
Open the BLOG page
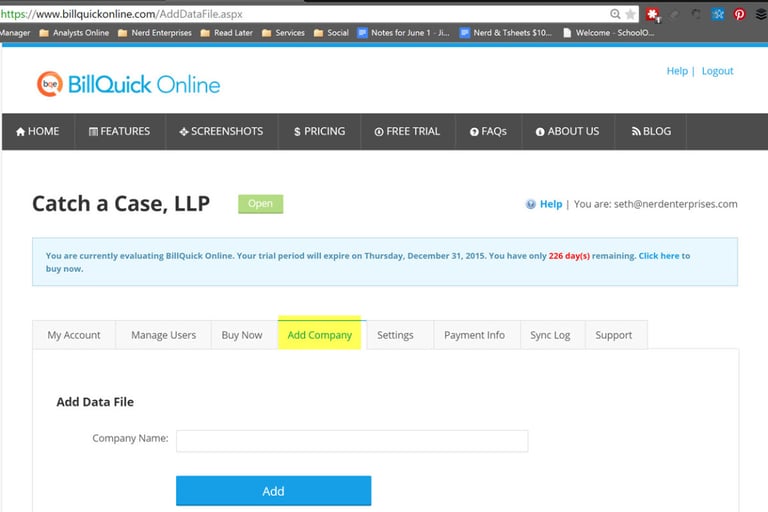tap(651, 131)
